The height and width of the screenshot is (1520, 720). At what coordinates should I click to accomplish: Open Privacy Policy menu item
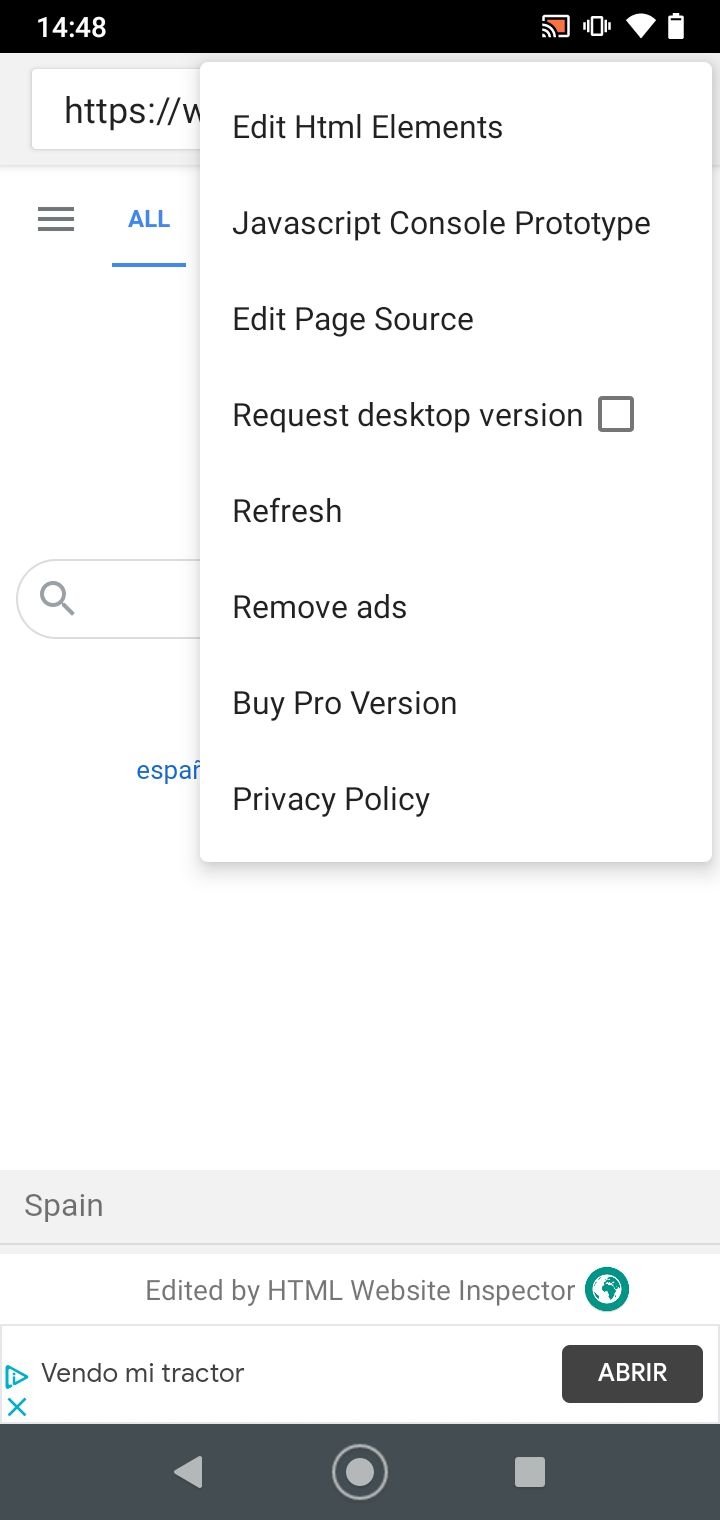[x=456, y=799]
